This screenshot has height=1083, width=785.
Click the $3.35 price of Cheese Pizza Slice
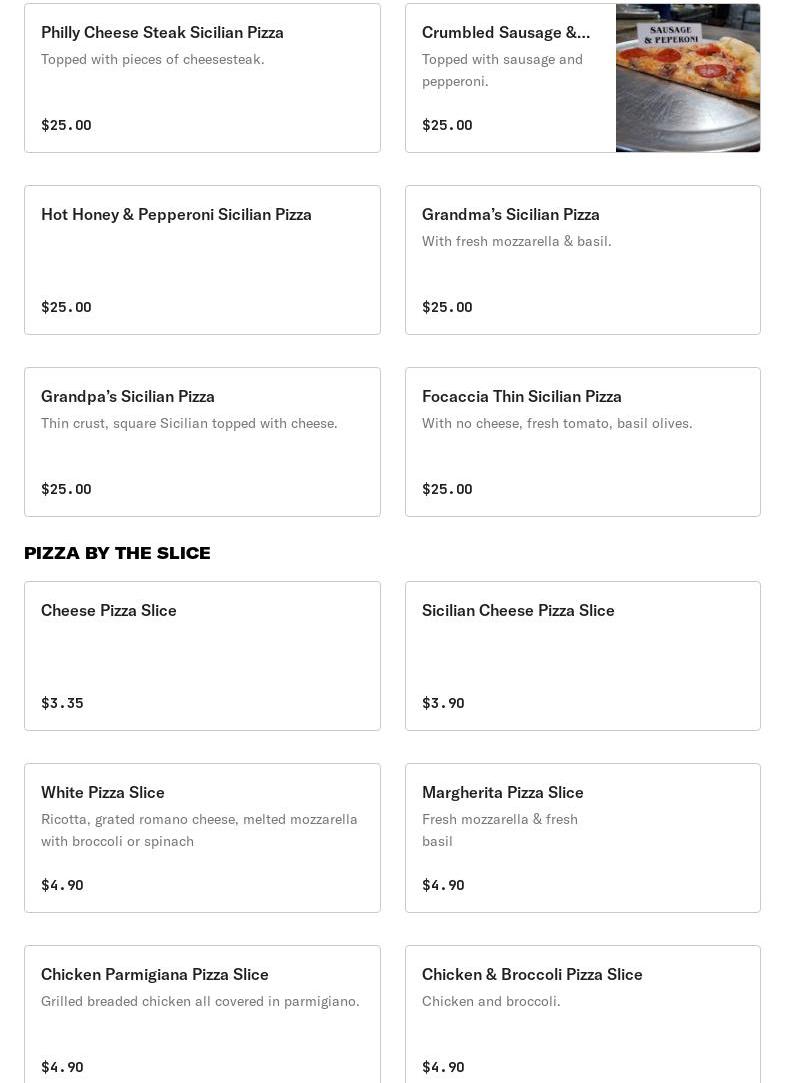[62, 703]
